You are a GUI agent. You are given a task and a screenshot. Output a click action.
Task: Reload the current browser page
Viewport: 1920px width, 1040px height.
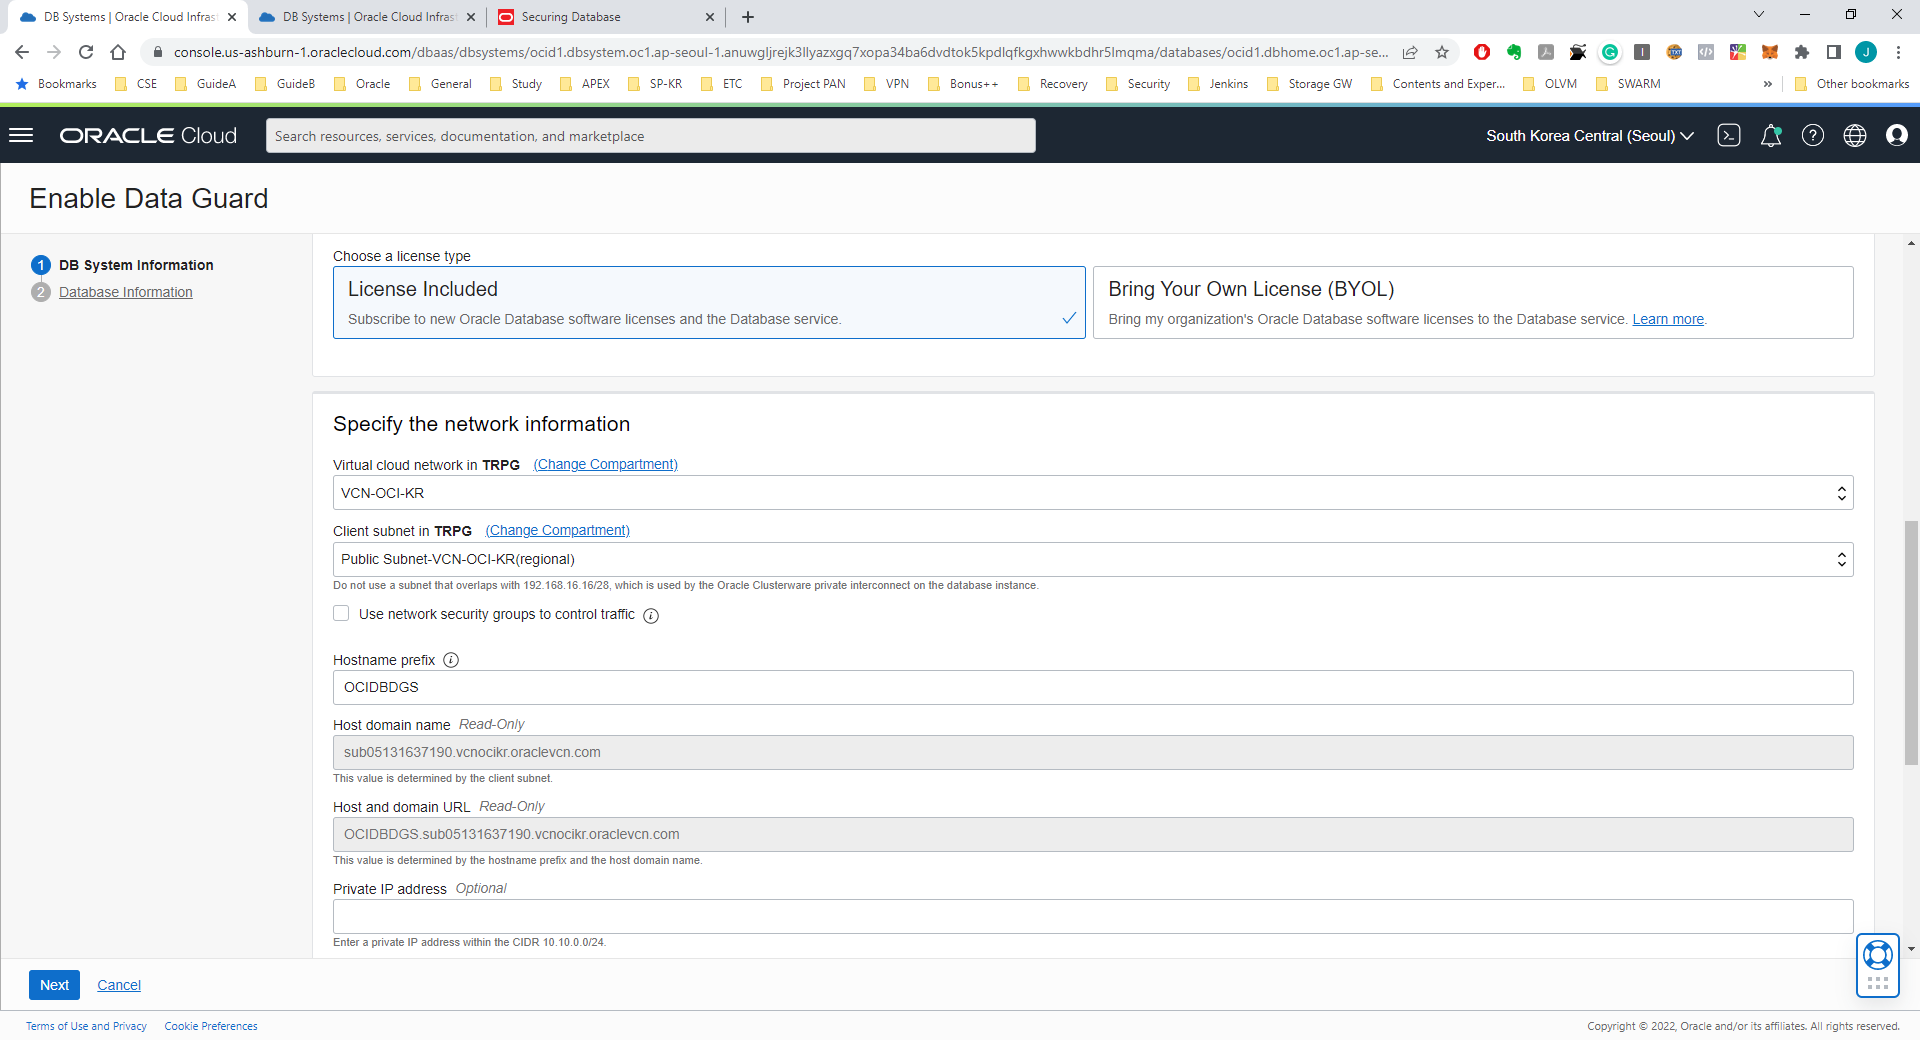(86, 52)
